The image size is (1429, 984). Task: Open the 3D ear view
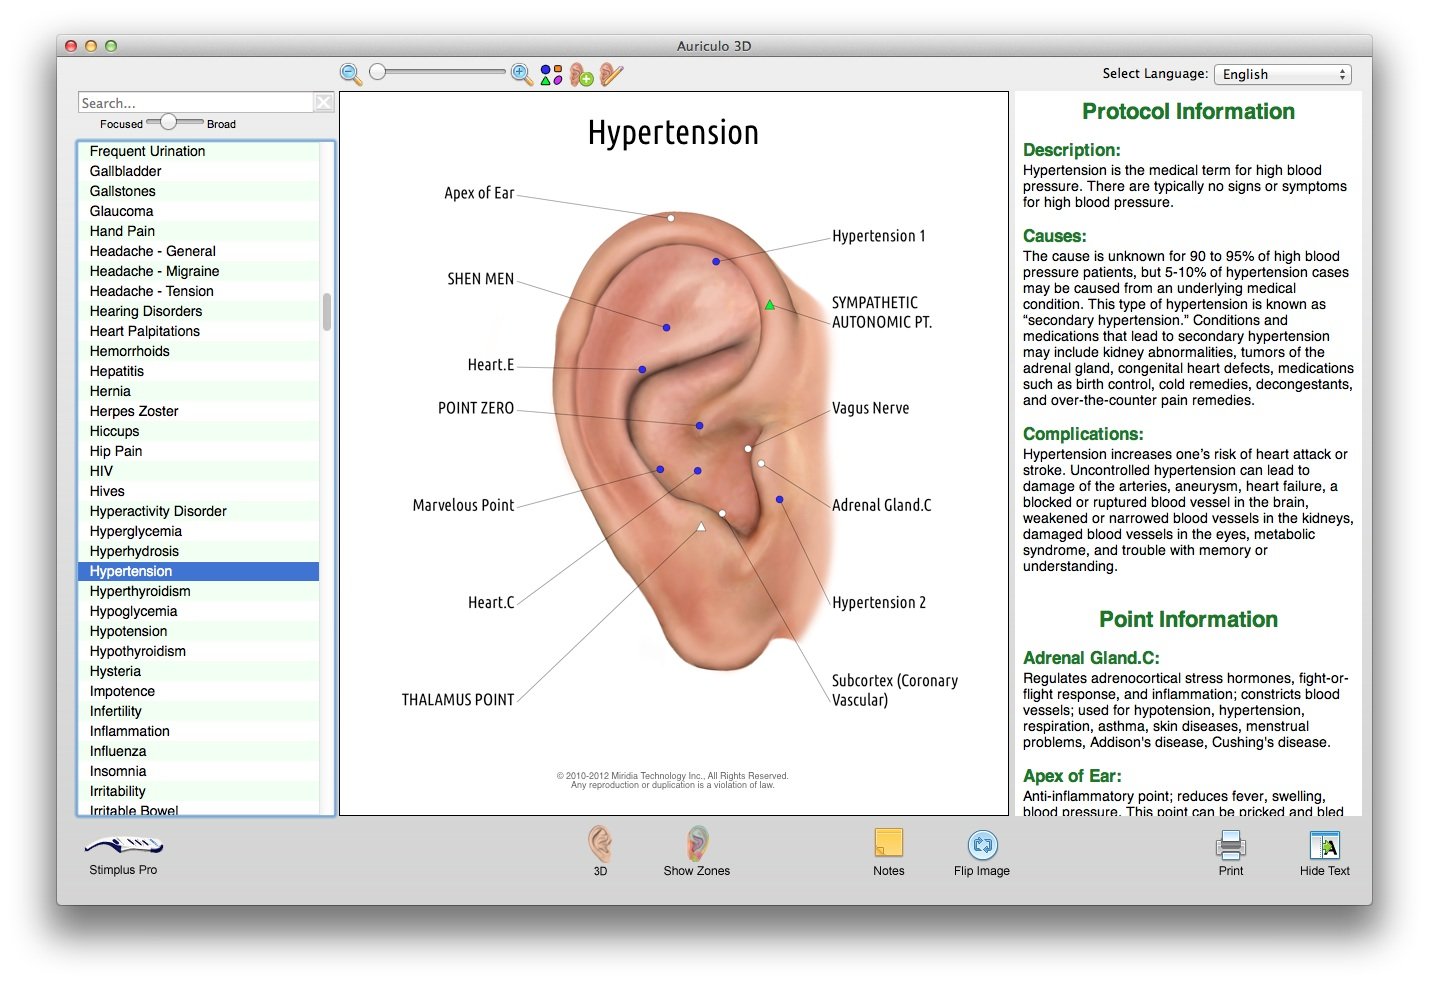click(600, 848)
